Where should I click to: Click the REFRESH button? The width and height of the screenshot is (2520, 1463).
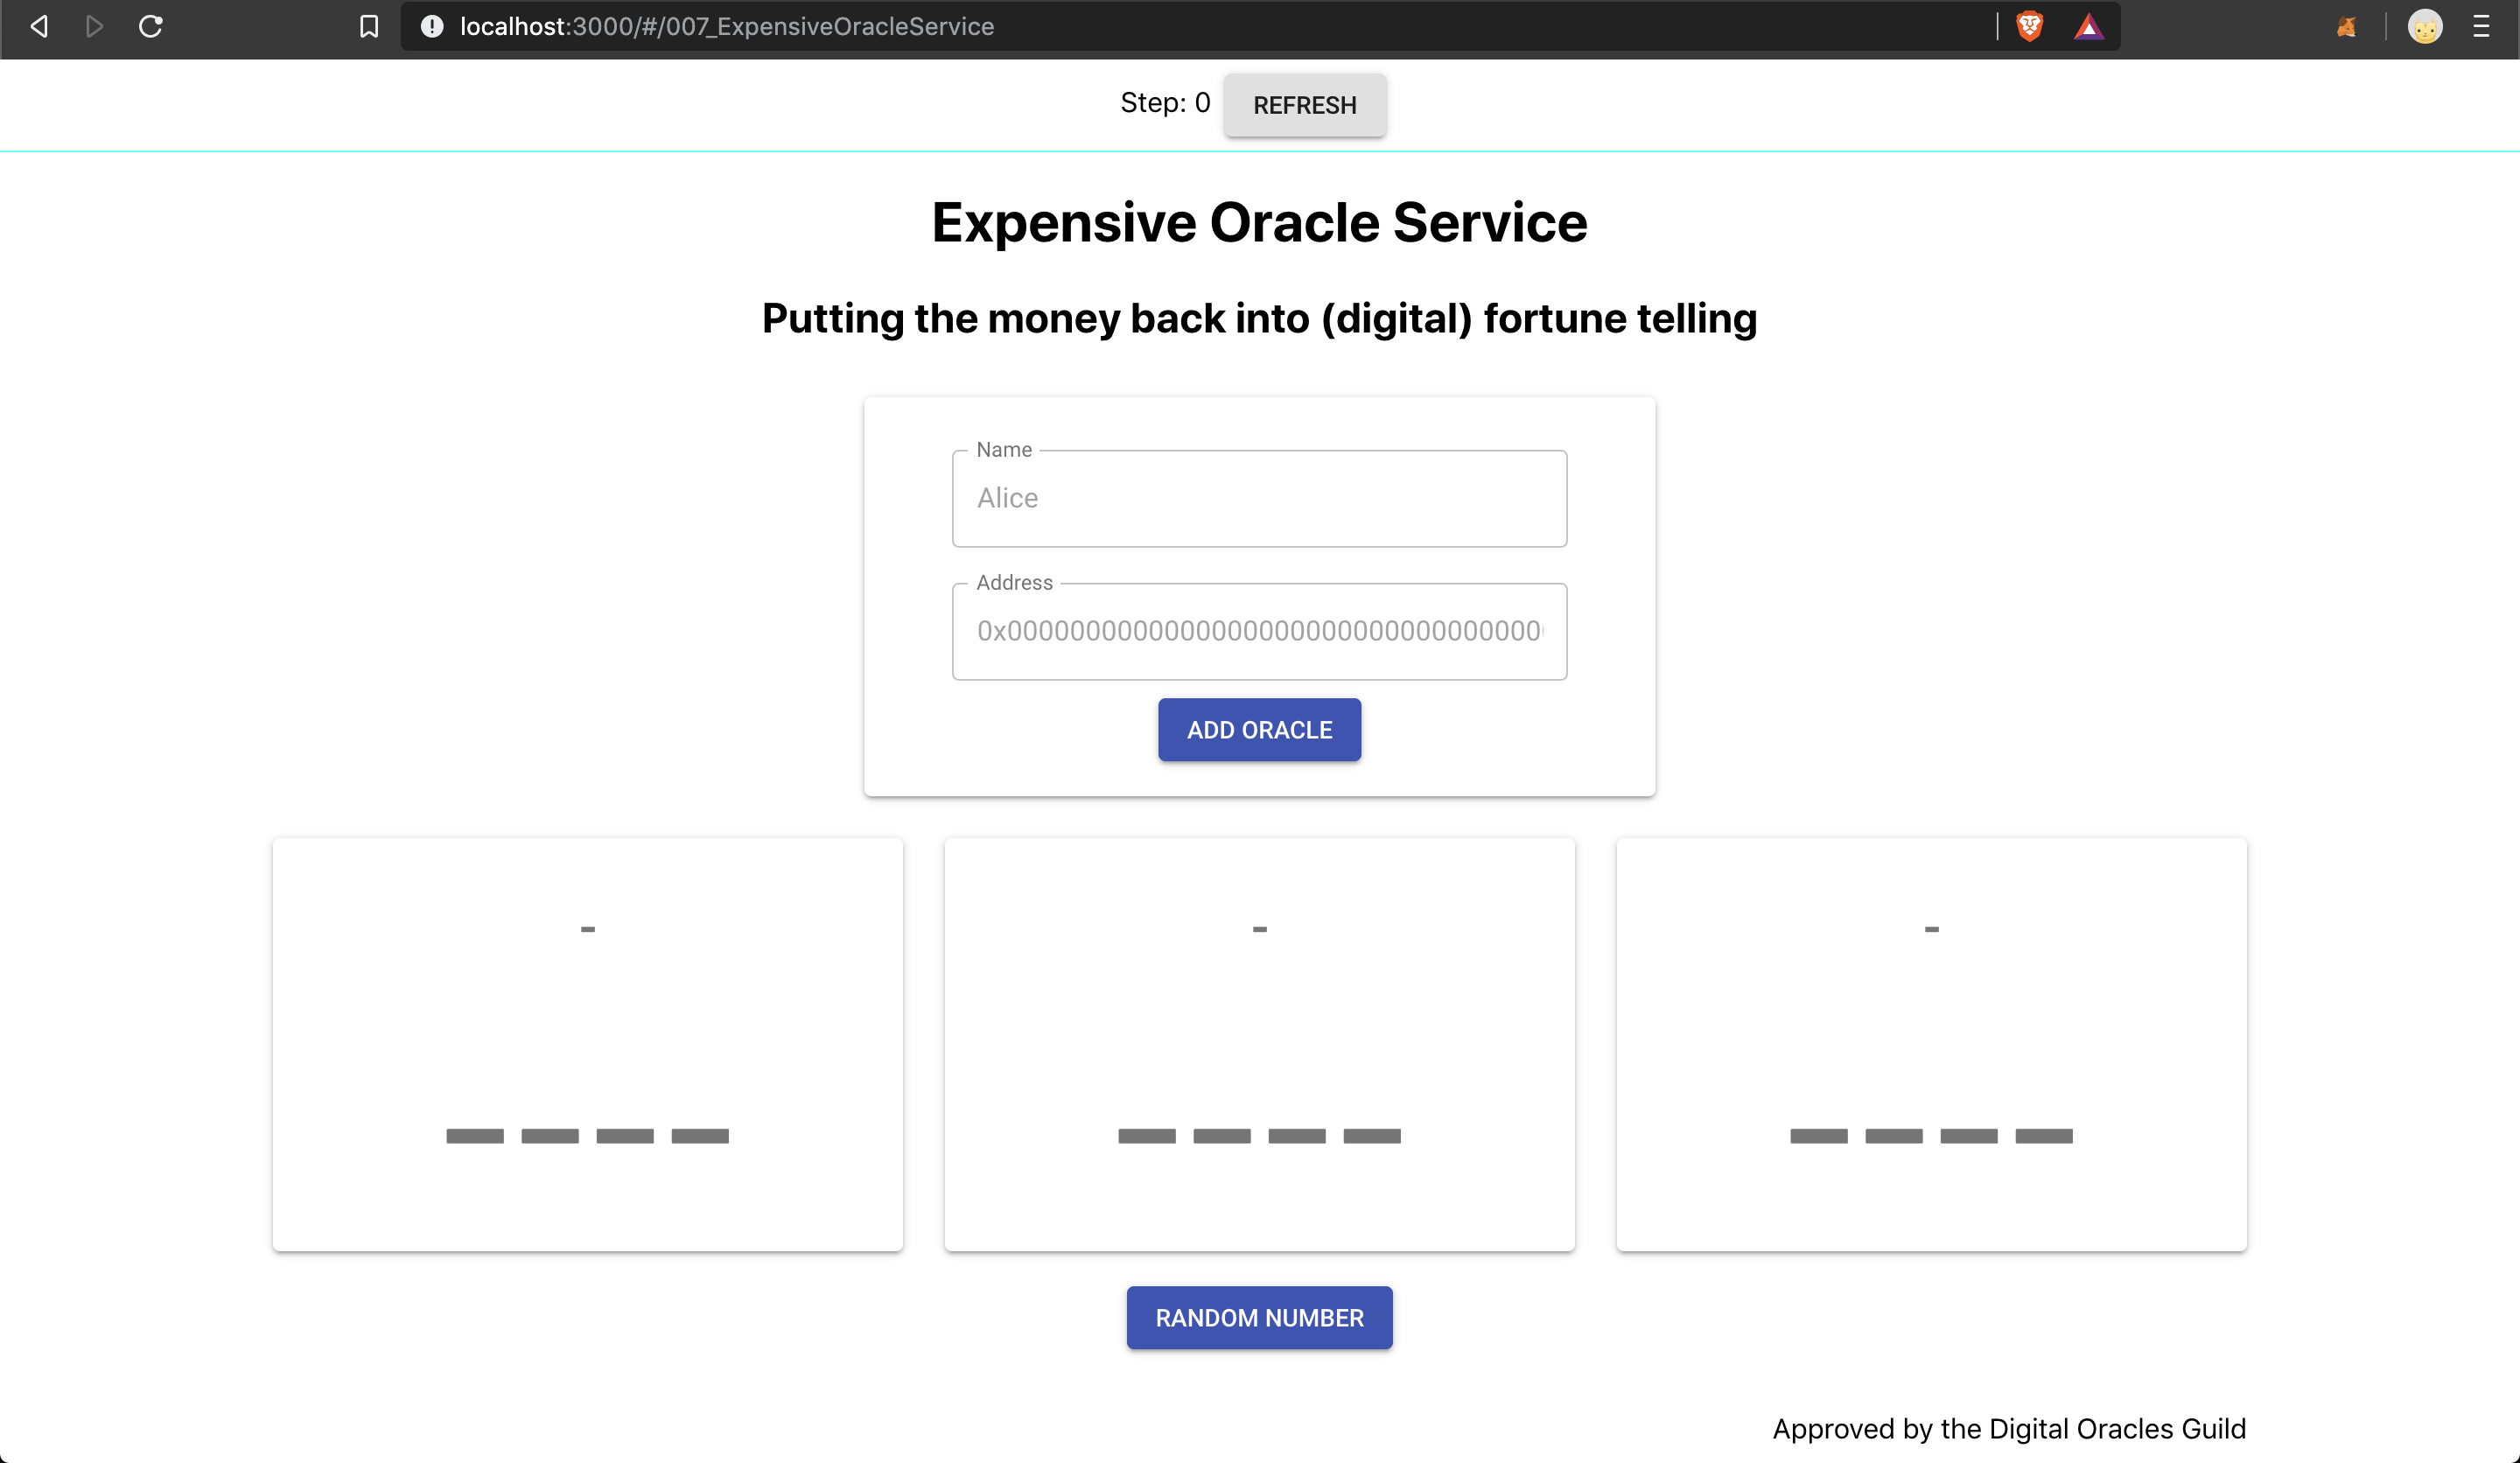[x=1305, y=105]
